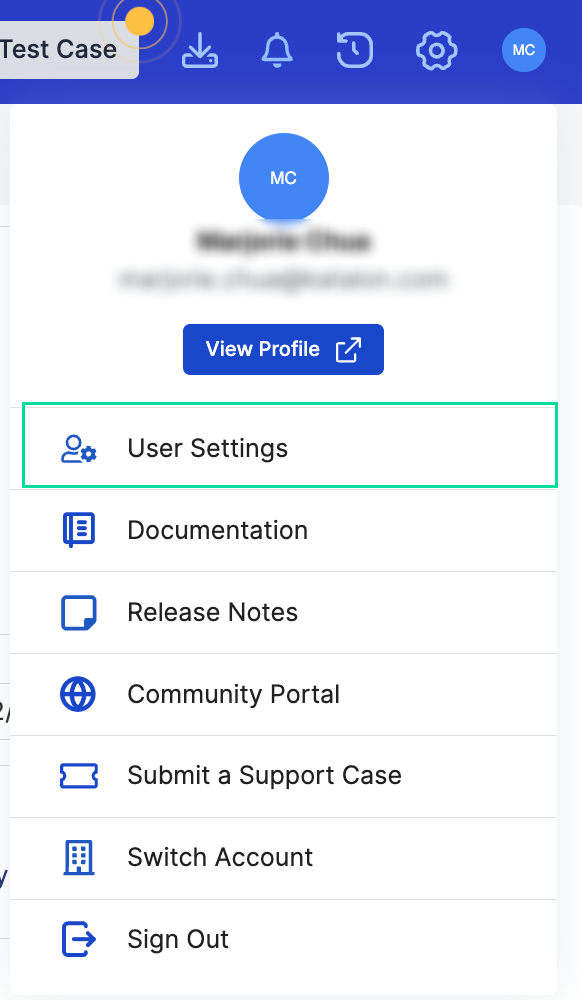The width and height of the screenshot is (582, 1000).
Task: Open the Community Portal entry
Action: click(234, 694)
